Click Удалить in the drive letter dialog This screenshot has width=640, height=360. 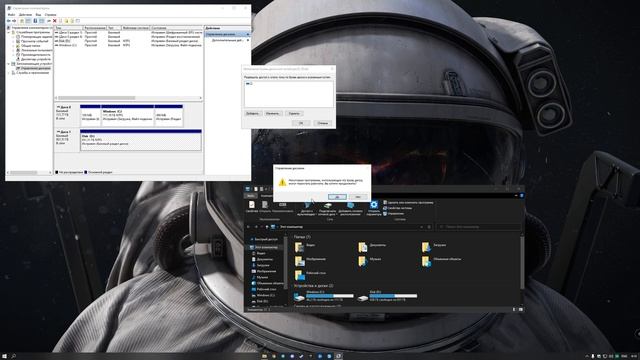click(x=294, y=113)
